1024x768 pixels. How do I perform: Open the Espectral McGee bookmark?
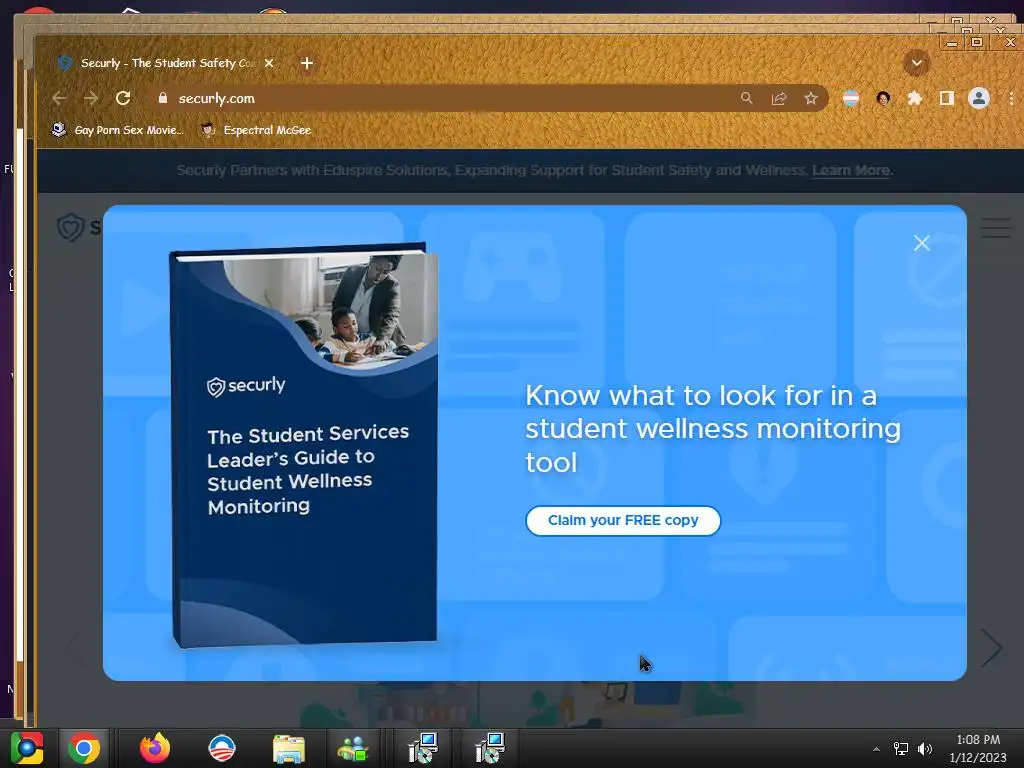click(x=256, y=130)
